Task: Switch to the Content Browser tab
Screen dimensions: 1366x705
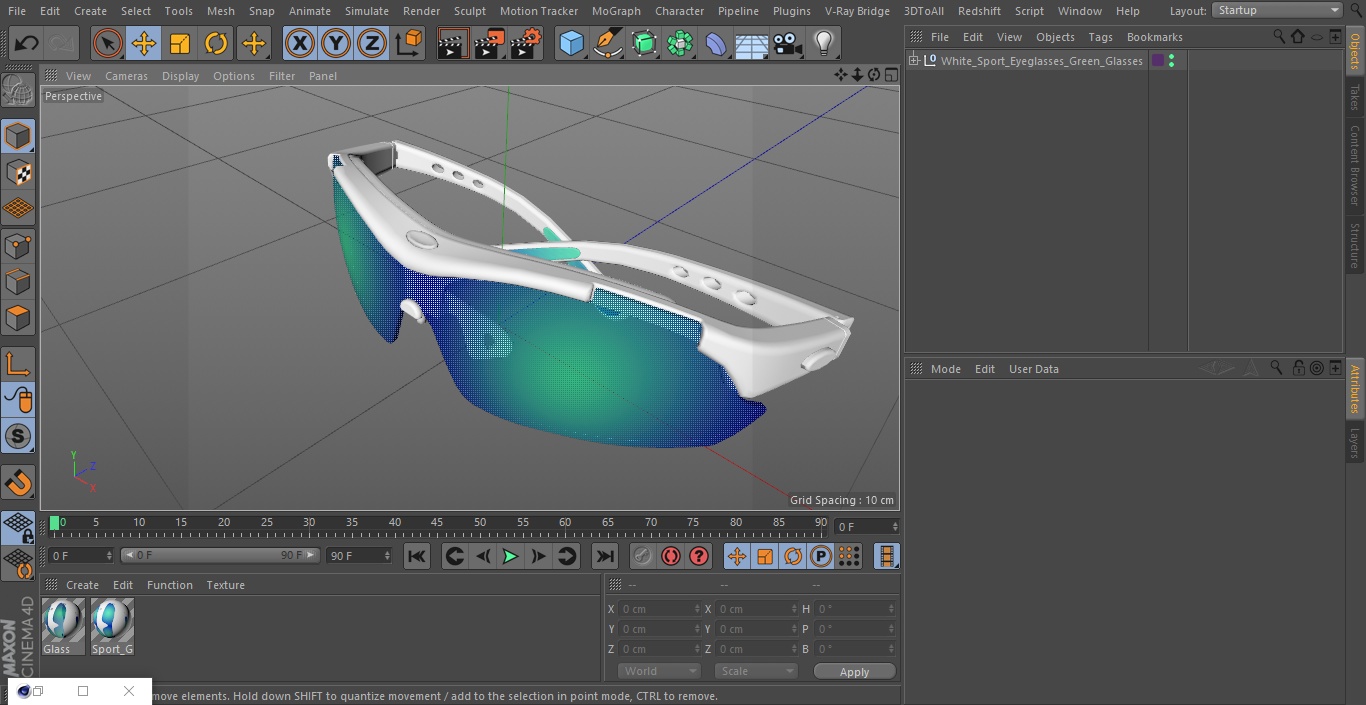Action: (x=1355, y=165)
